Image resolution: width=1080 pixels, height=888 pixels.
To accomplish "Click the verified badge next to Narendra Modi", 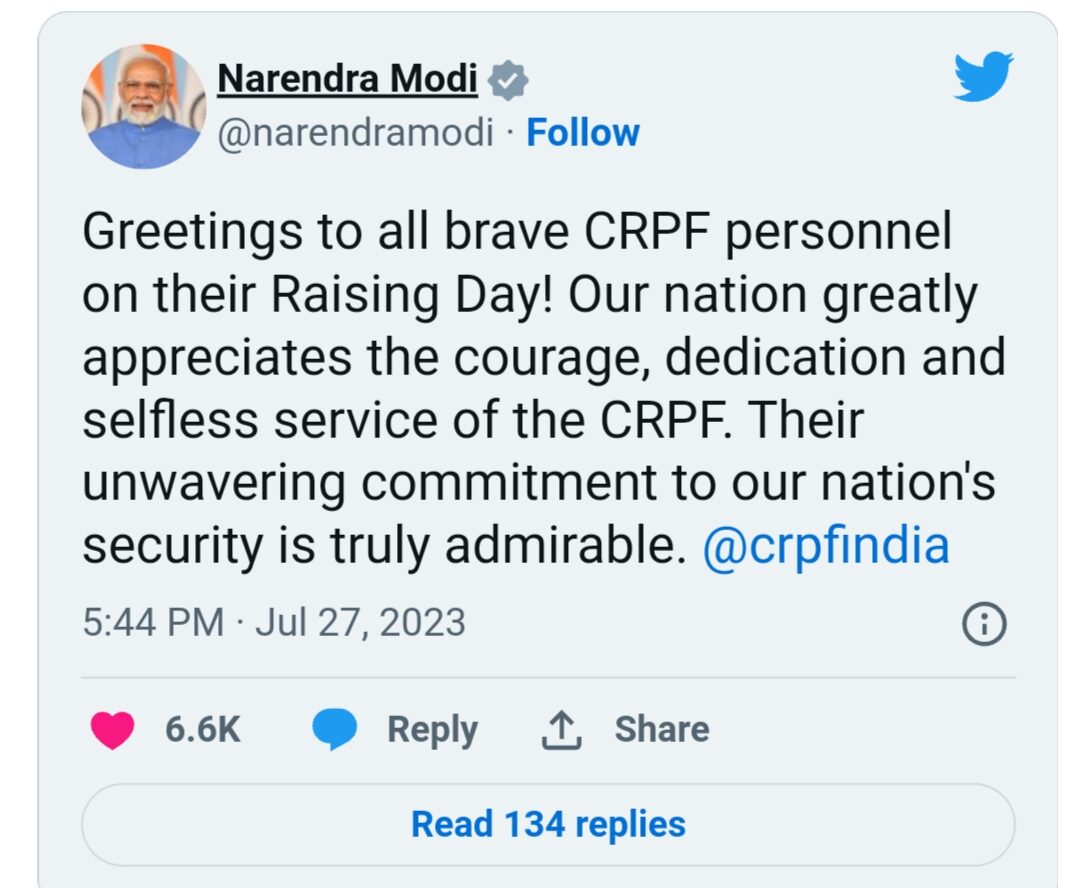I will pos(508,80).
